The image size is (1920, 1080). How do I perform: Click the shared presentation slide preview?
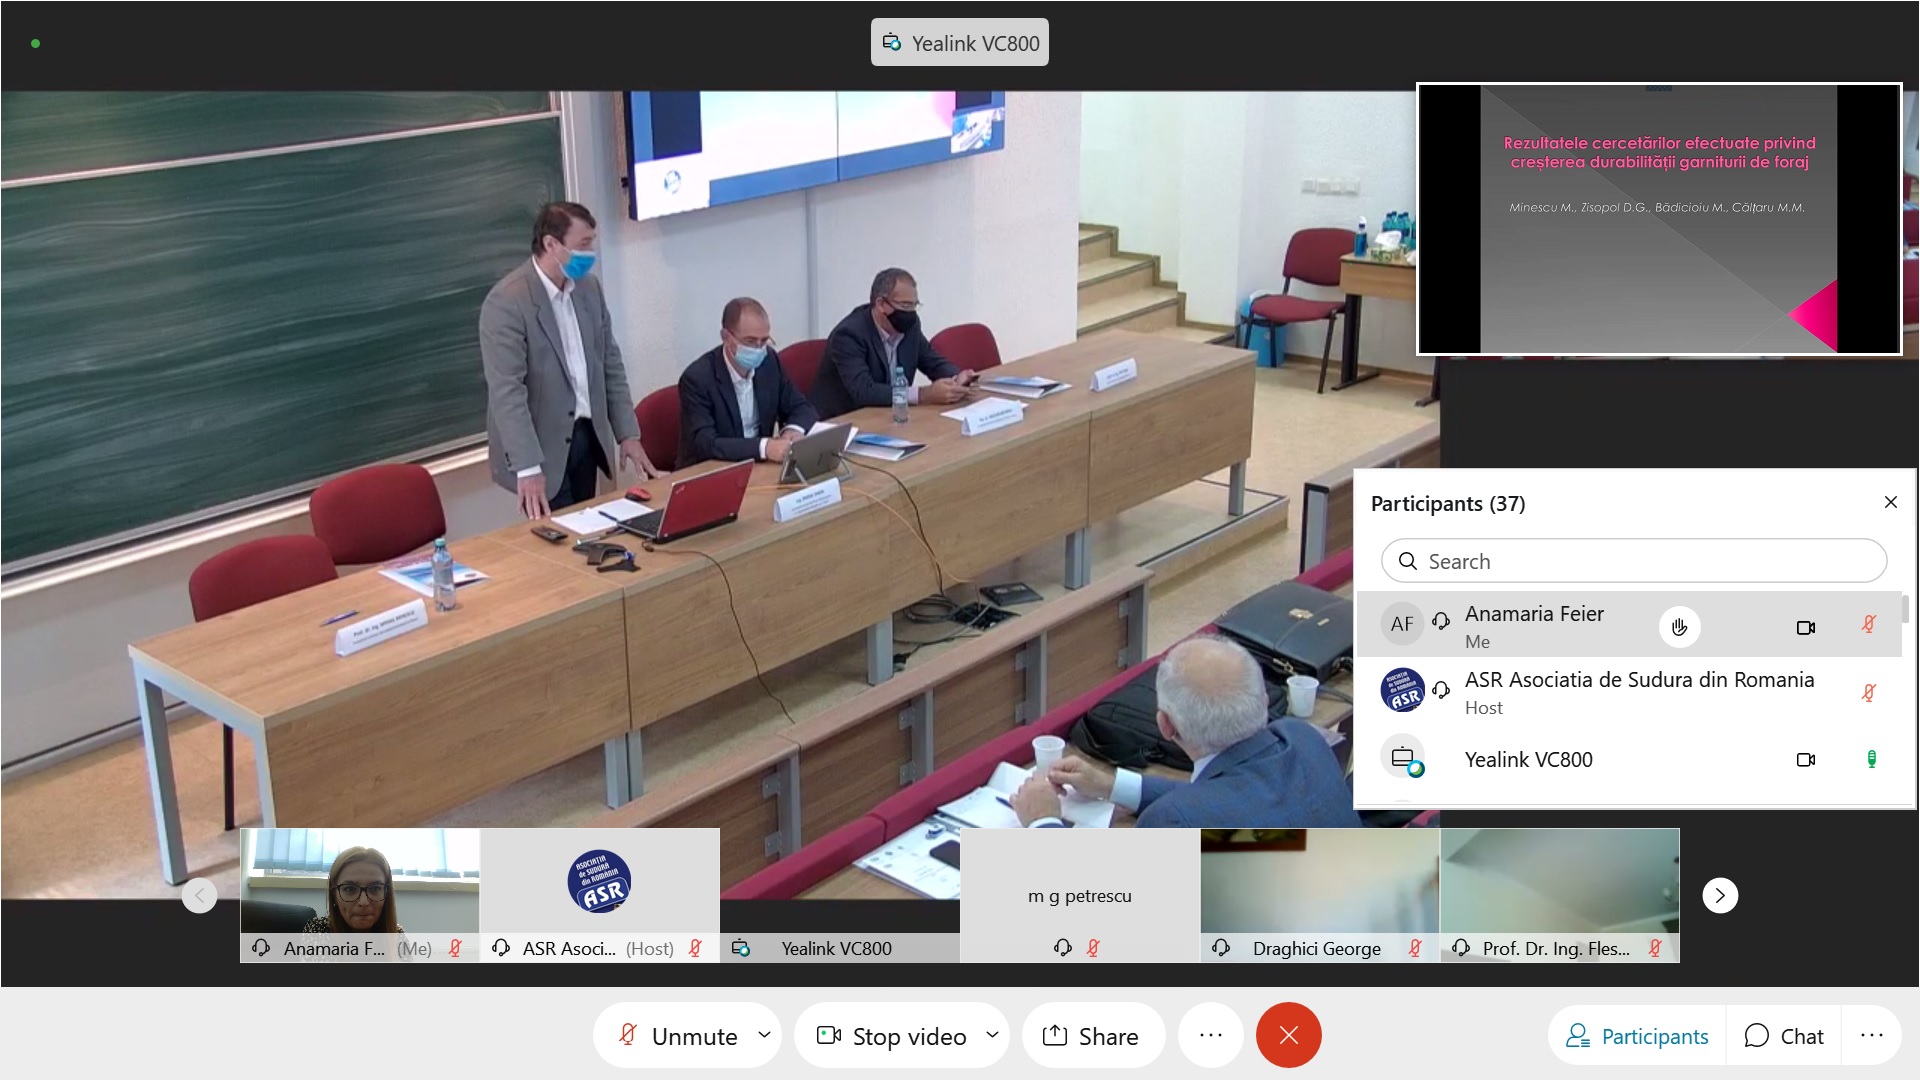tap(1658, 219)
